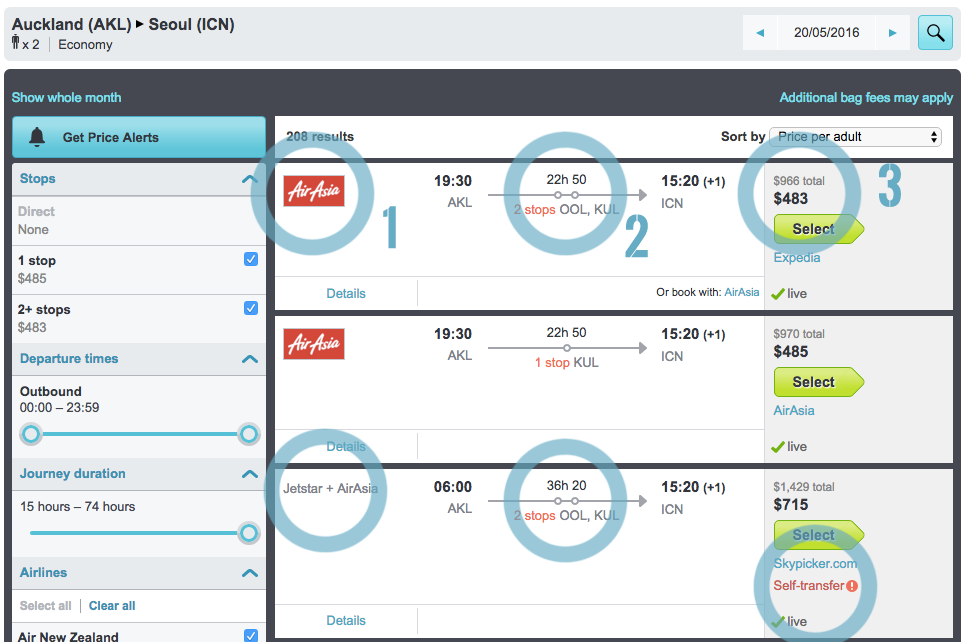Click the Self-transfer warning icon
This screenshot has height=642, width=976.
tap(852, 586)
